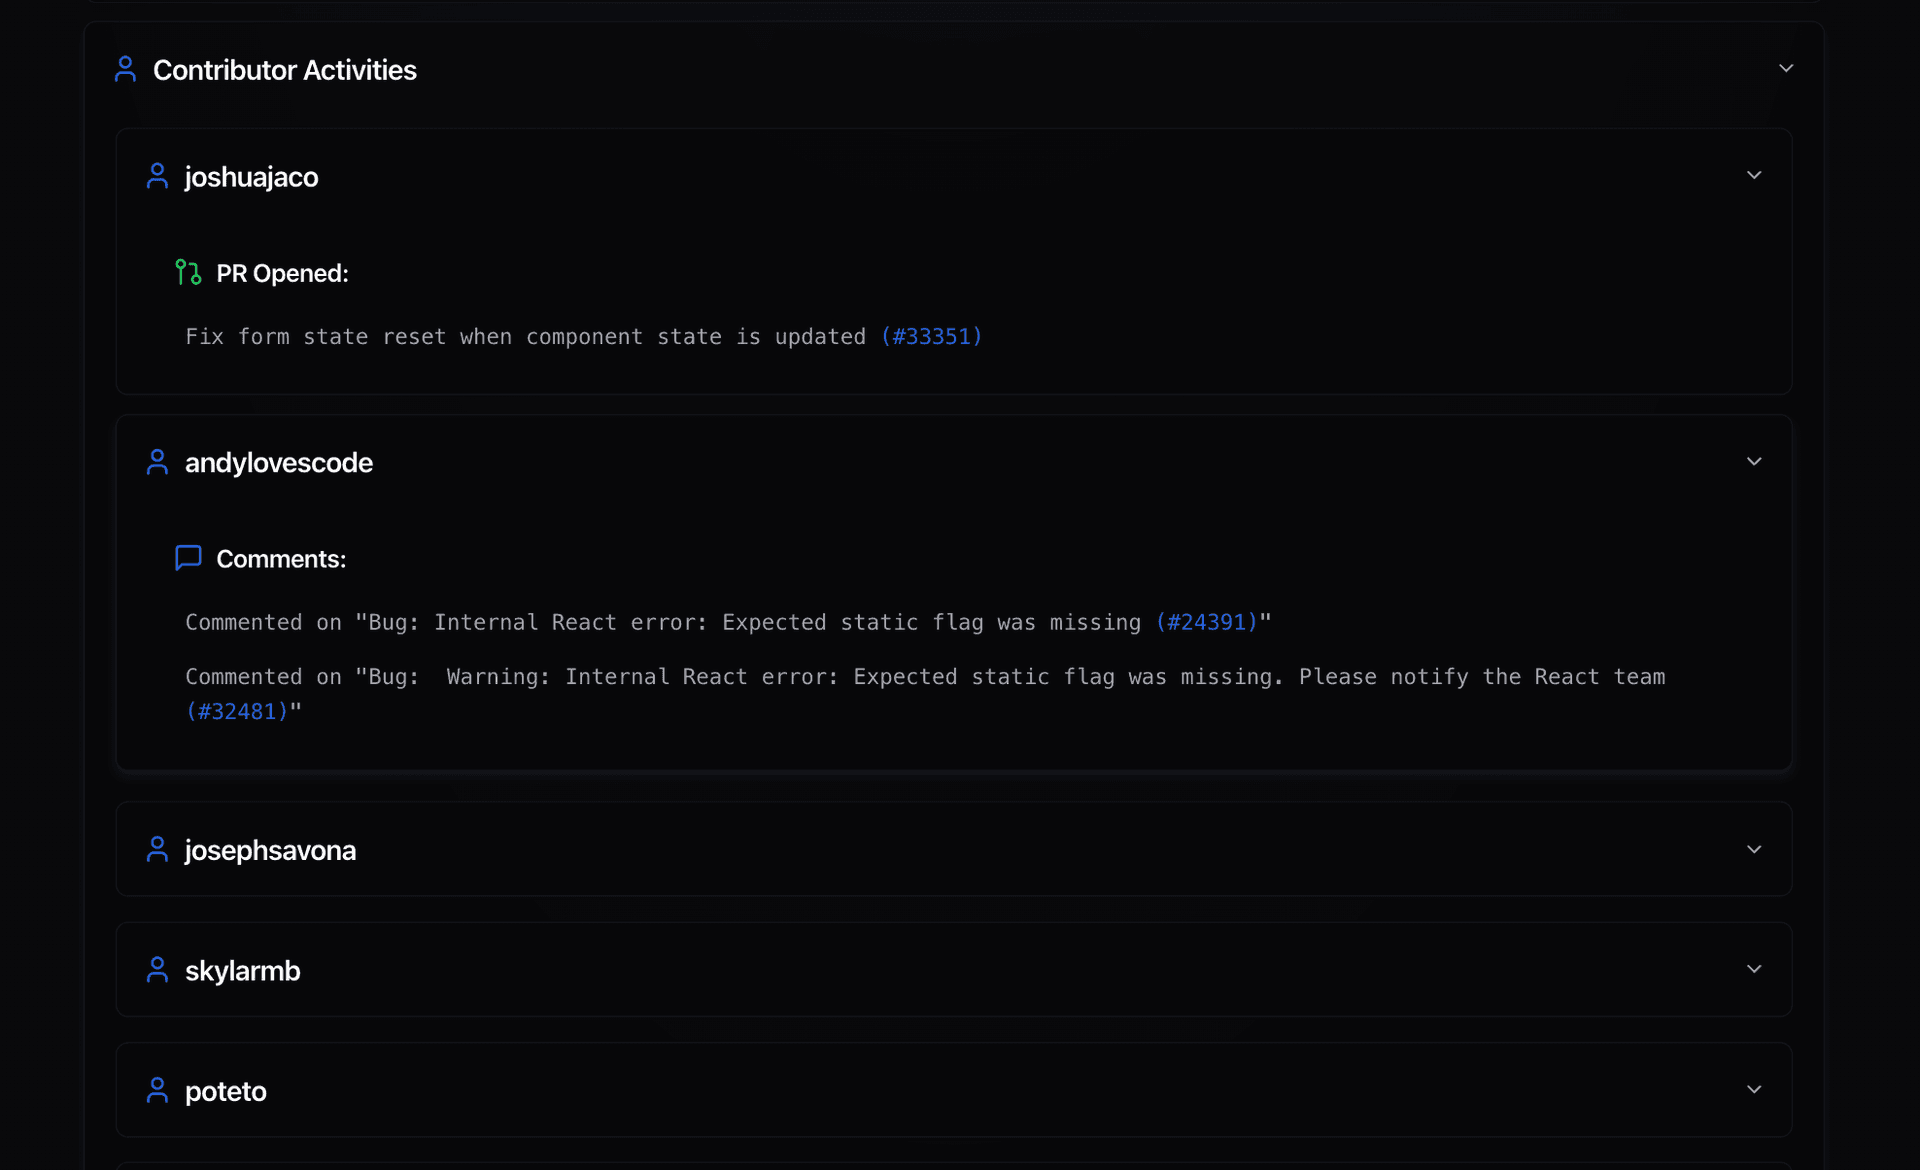Viewport: 1920px width, 1170px height.
Task: Open pull request link #33351
Action: (931, 337)
